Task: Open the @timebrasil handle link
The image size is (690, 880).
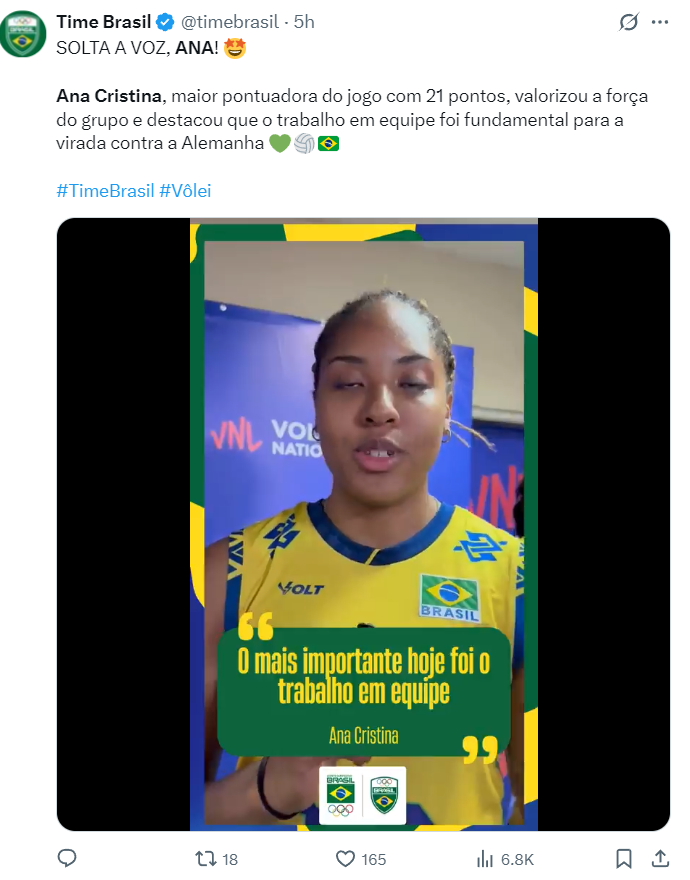Action: coord(230,22)
